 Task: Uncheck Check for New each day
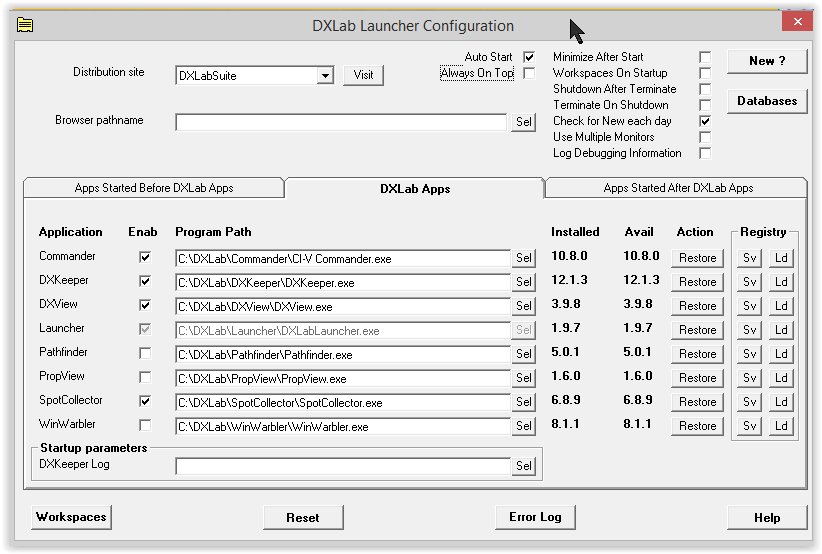[705, 121]
